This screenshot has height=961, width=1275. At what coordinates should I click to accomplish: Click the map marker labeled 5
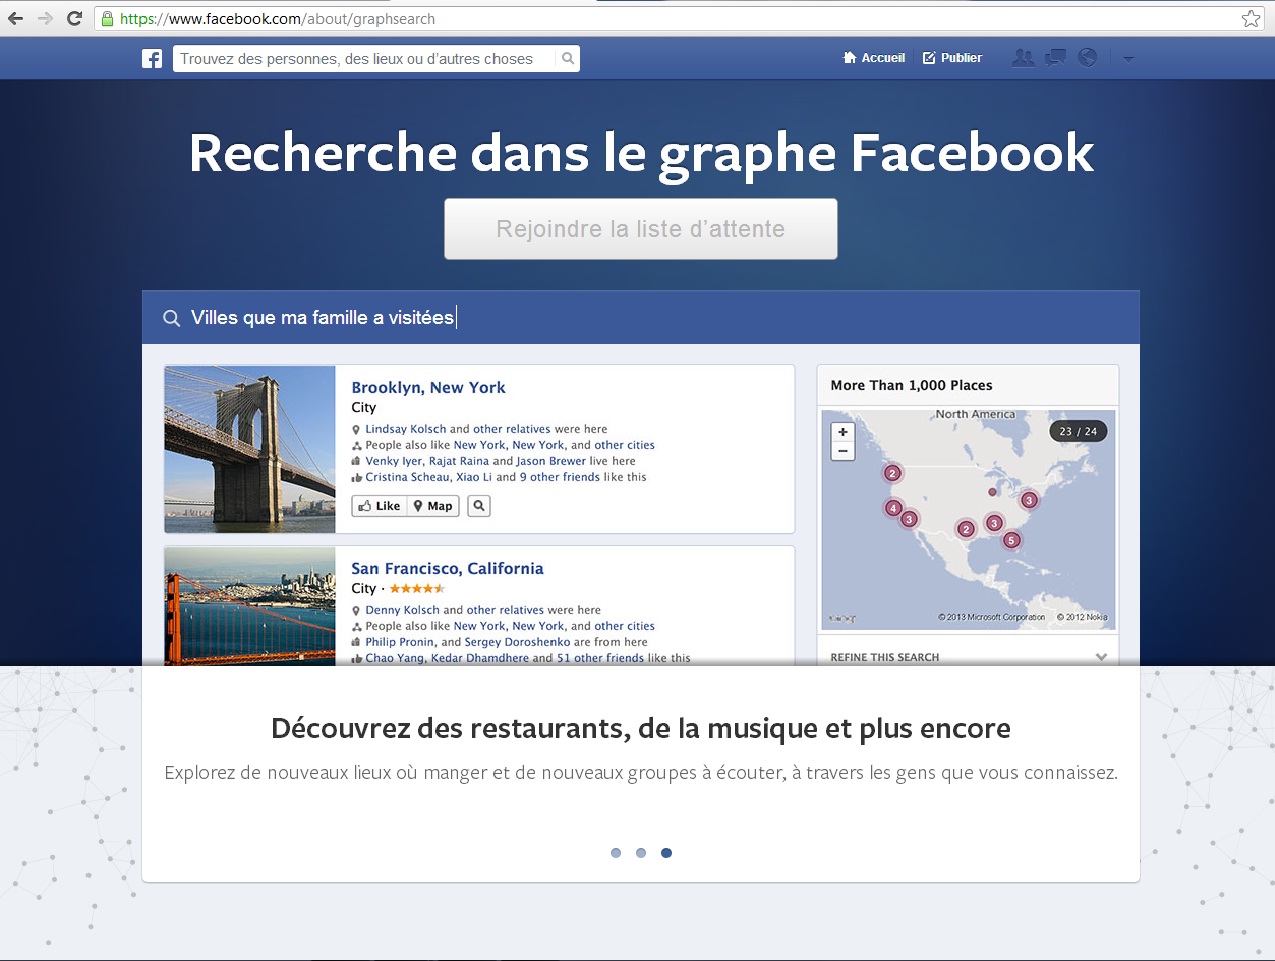1011,540
